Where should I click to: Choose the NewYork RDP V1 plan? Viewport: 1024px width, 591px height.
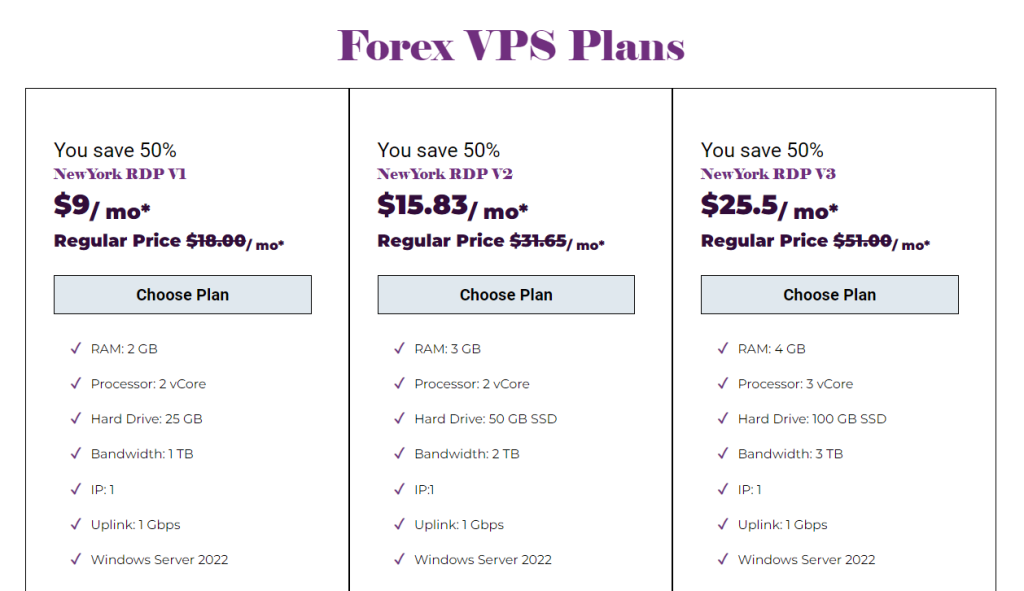coord(182,295)
